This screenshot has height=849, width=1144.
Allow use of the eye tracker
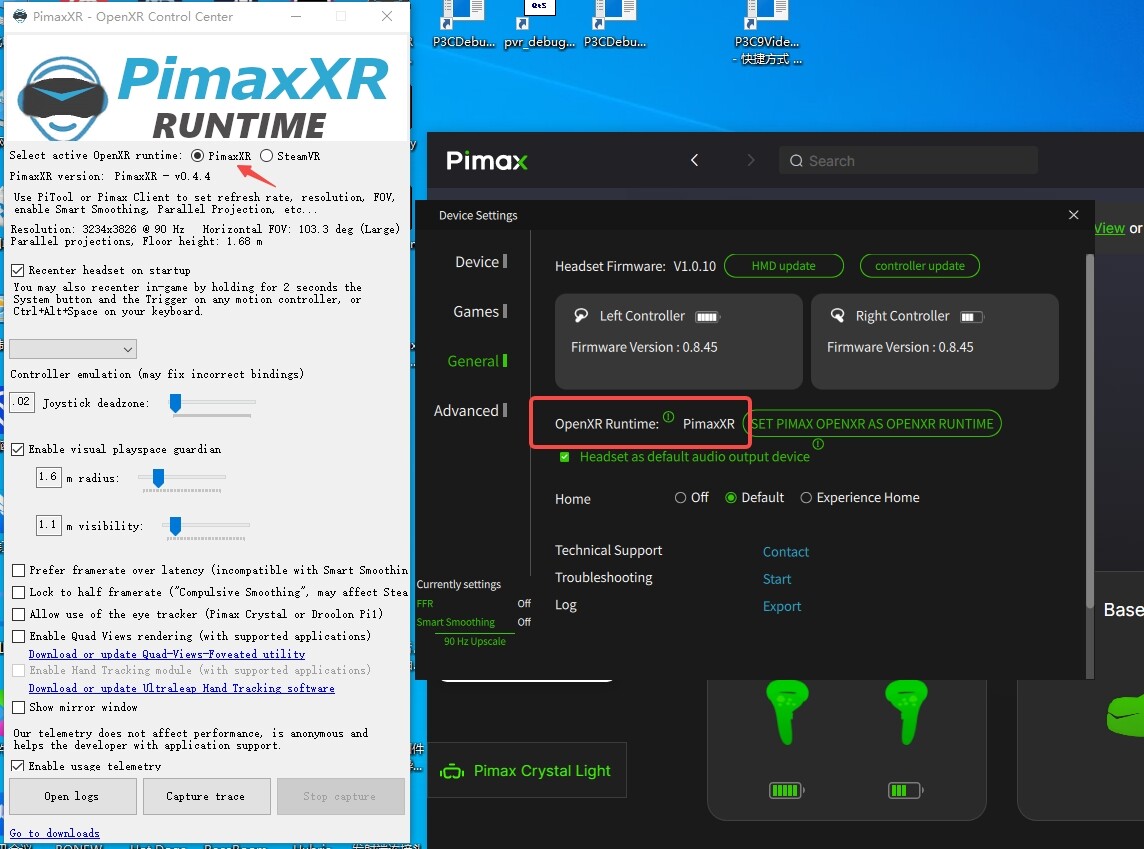(x=18, y=614)
